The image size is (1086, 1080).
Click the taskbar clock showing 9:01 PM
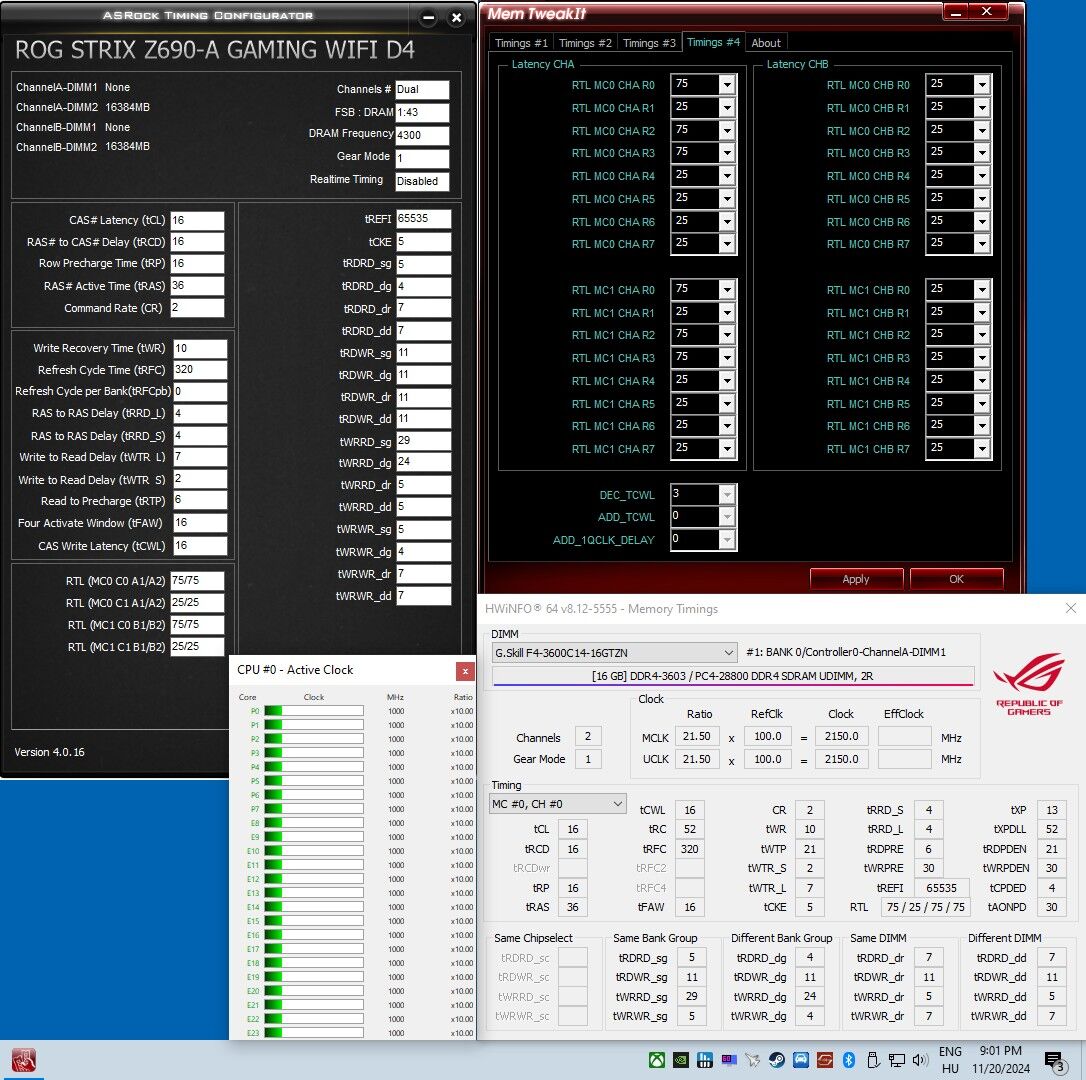pos(1001,1060)
